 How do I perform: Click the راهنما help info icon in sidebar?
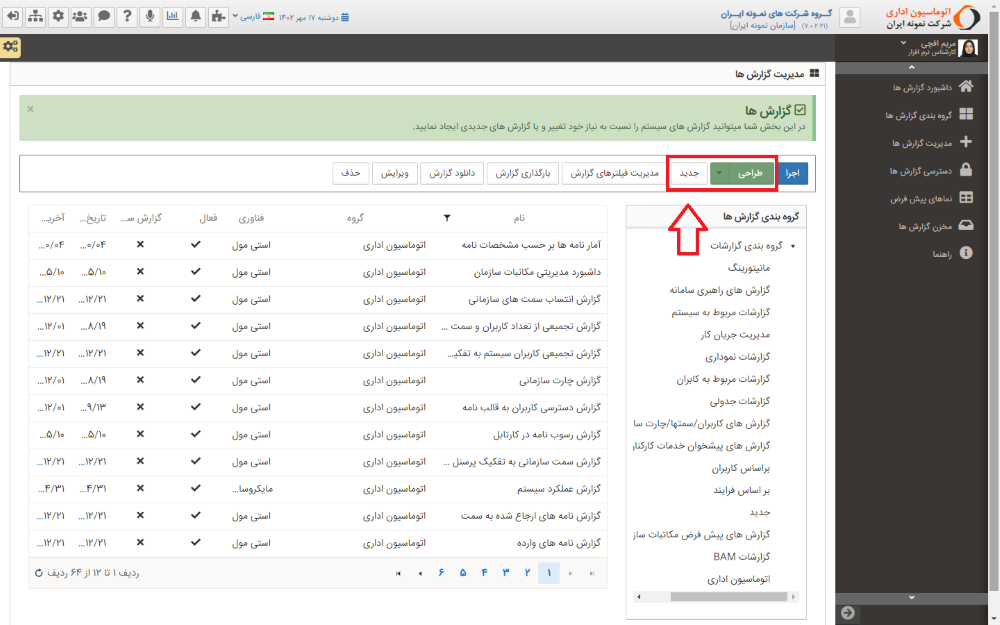click(967, 253)
